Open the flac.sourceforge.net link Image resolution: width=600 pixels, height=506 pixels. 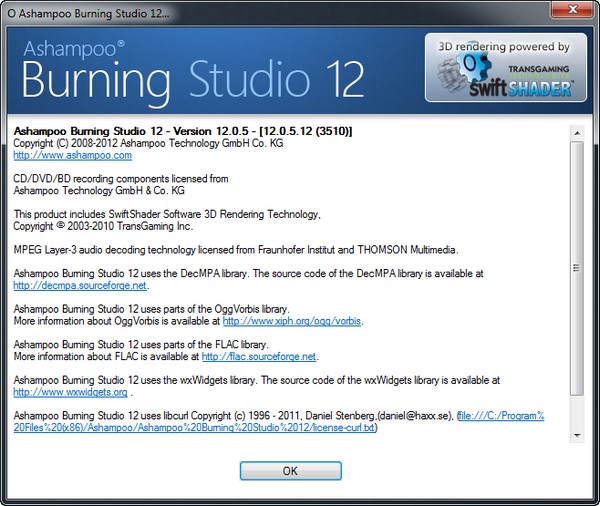[259, 356]
